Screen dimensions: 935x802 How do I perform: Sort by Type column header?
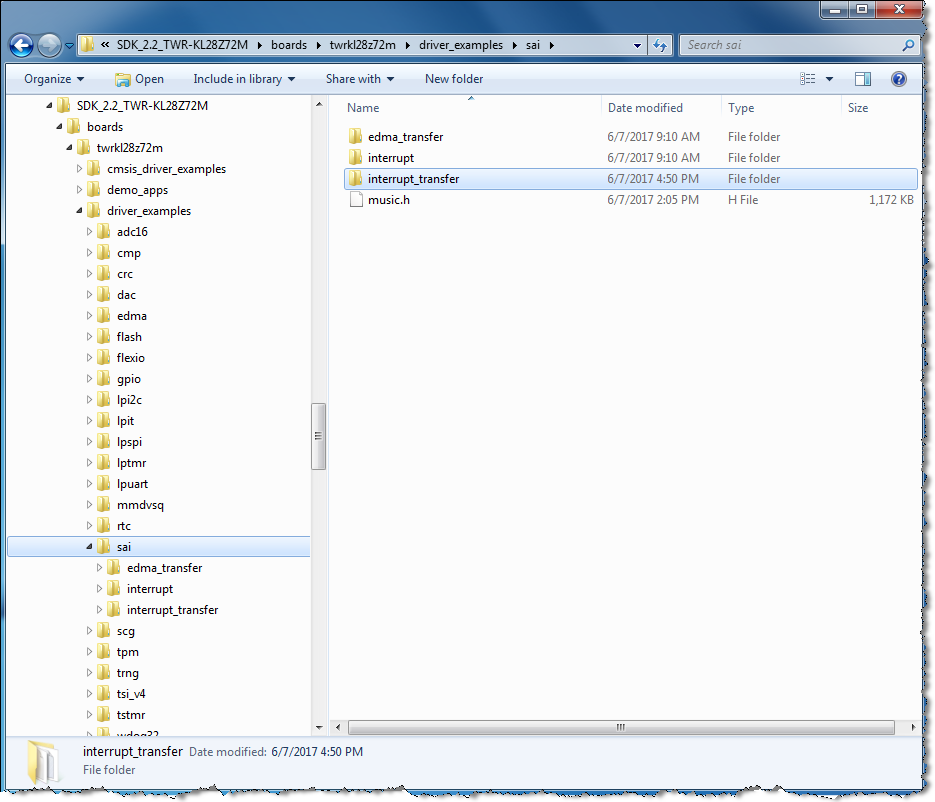click(x=781, y=108)
